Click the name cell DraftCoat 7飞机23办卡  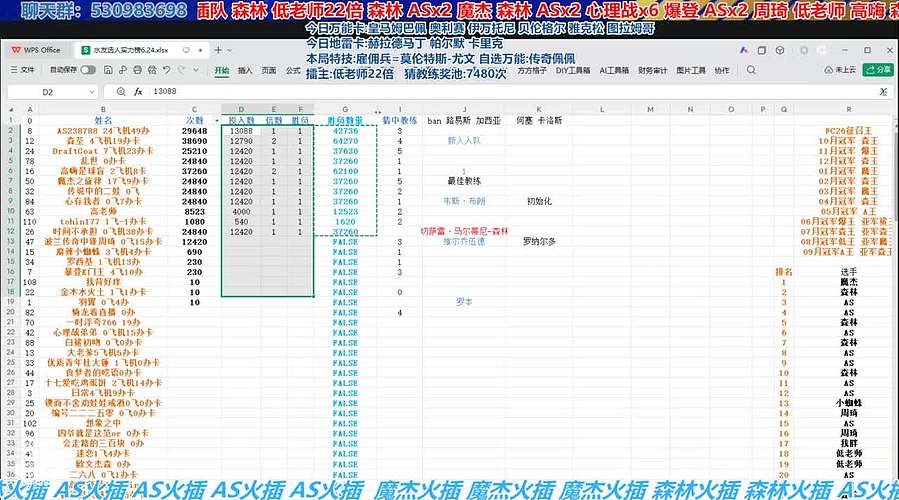103,151
